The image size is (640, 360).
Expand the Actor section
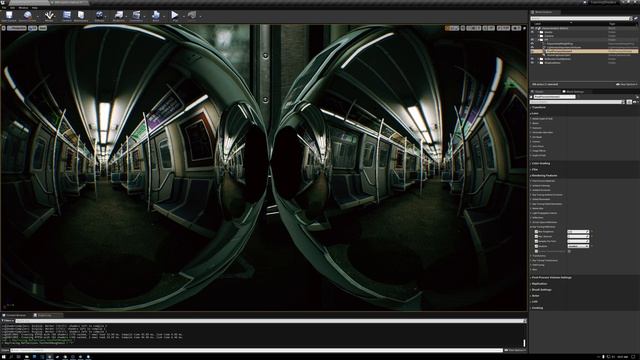pos(536,296)
